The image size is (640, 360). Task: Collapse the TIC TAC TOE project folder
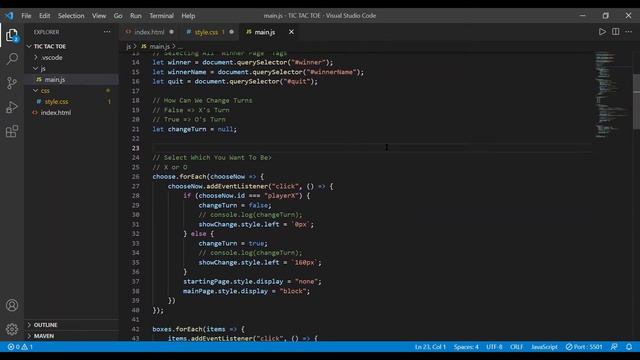pyautogui.click(x=50, y=47)
